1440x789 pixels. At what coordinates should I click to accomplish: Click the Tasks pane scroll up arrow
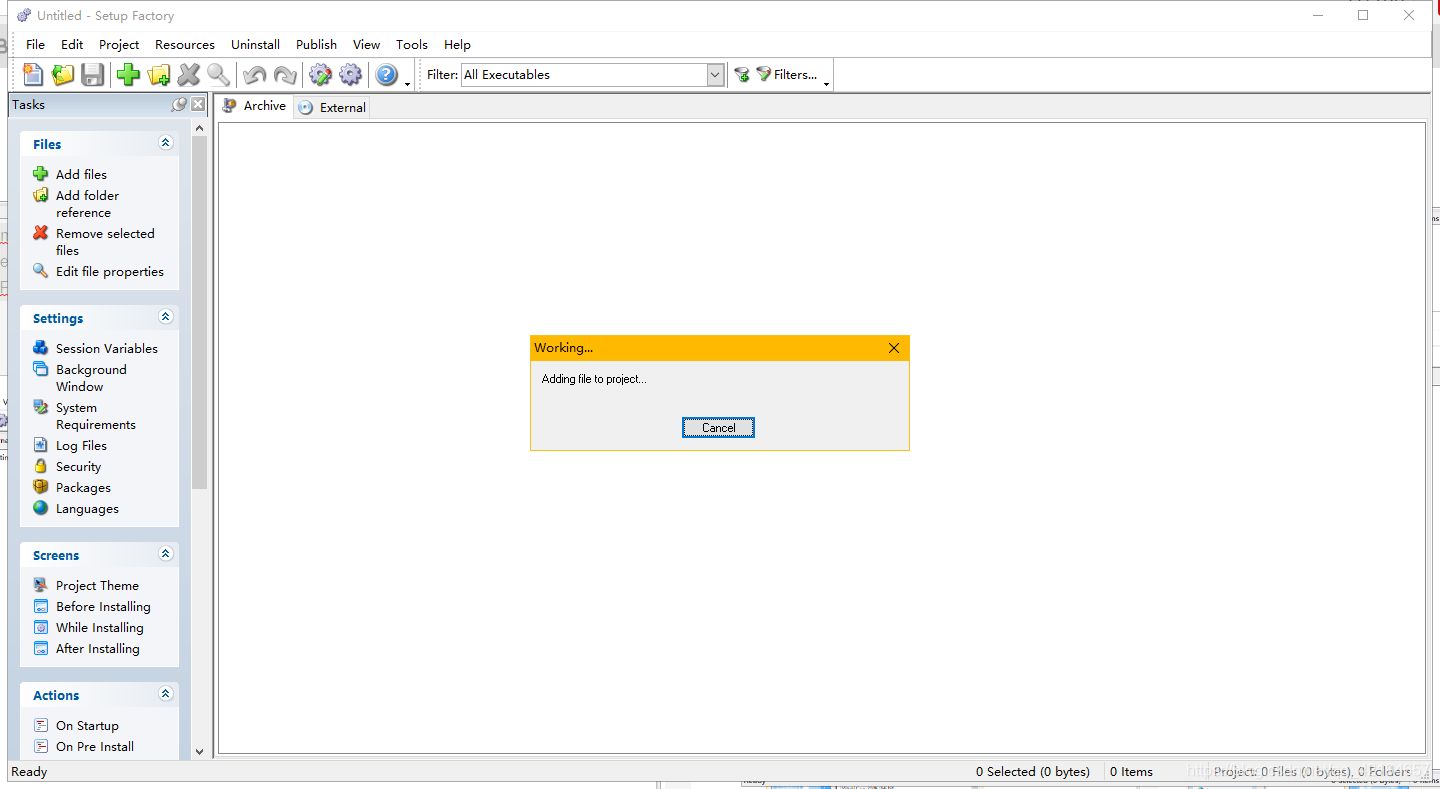199,128
